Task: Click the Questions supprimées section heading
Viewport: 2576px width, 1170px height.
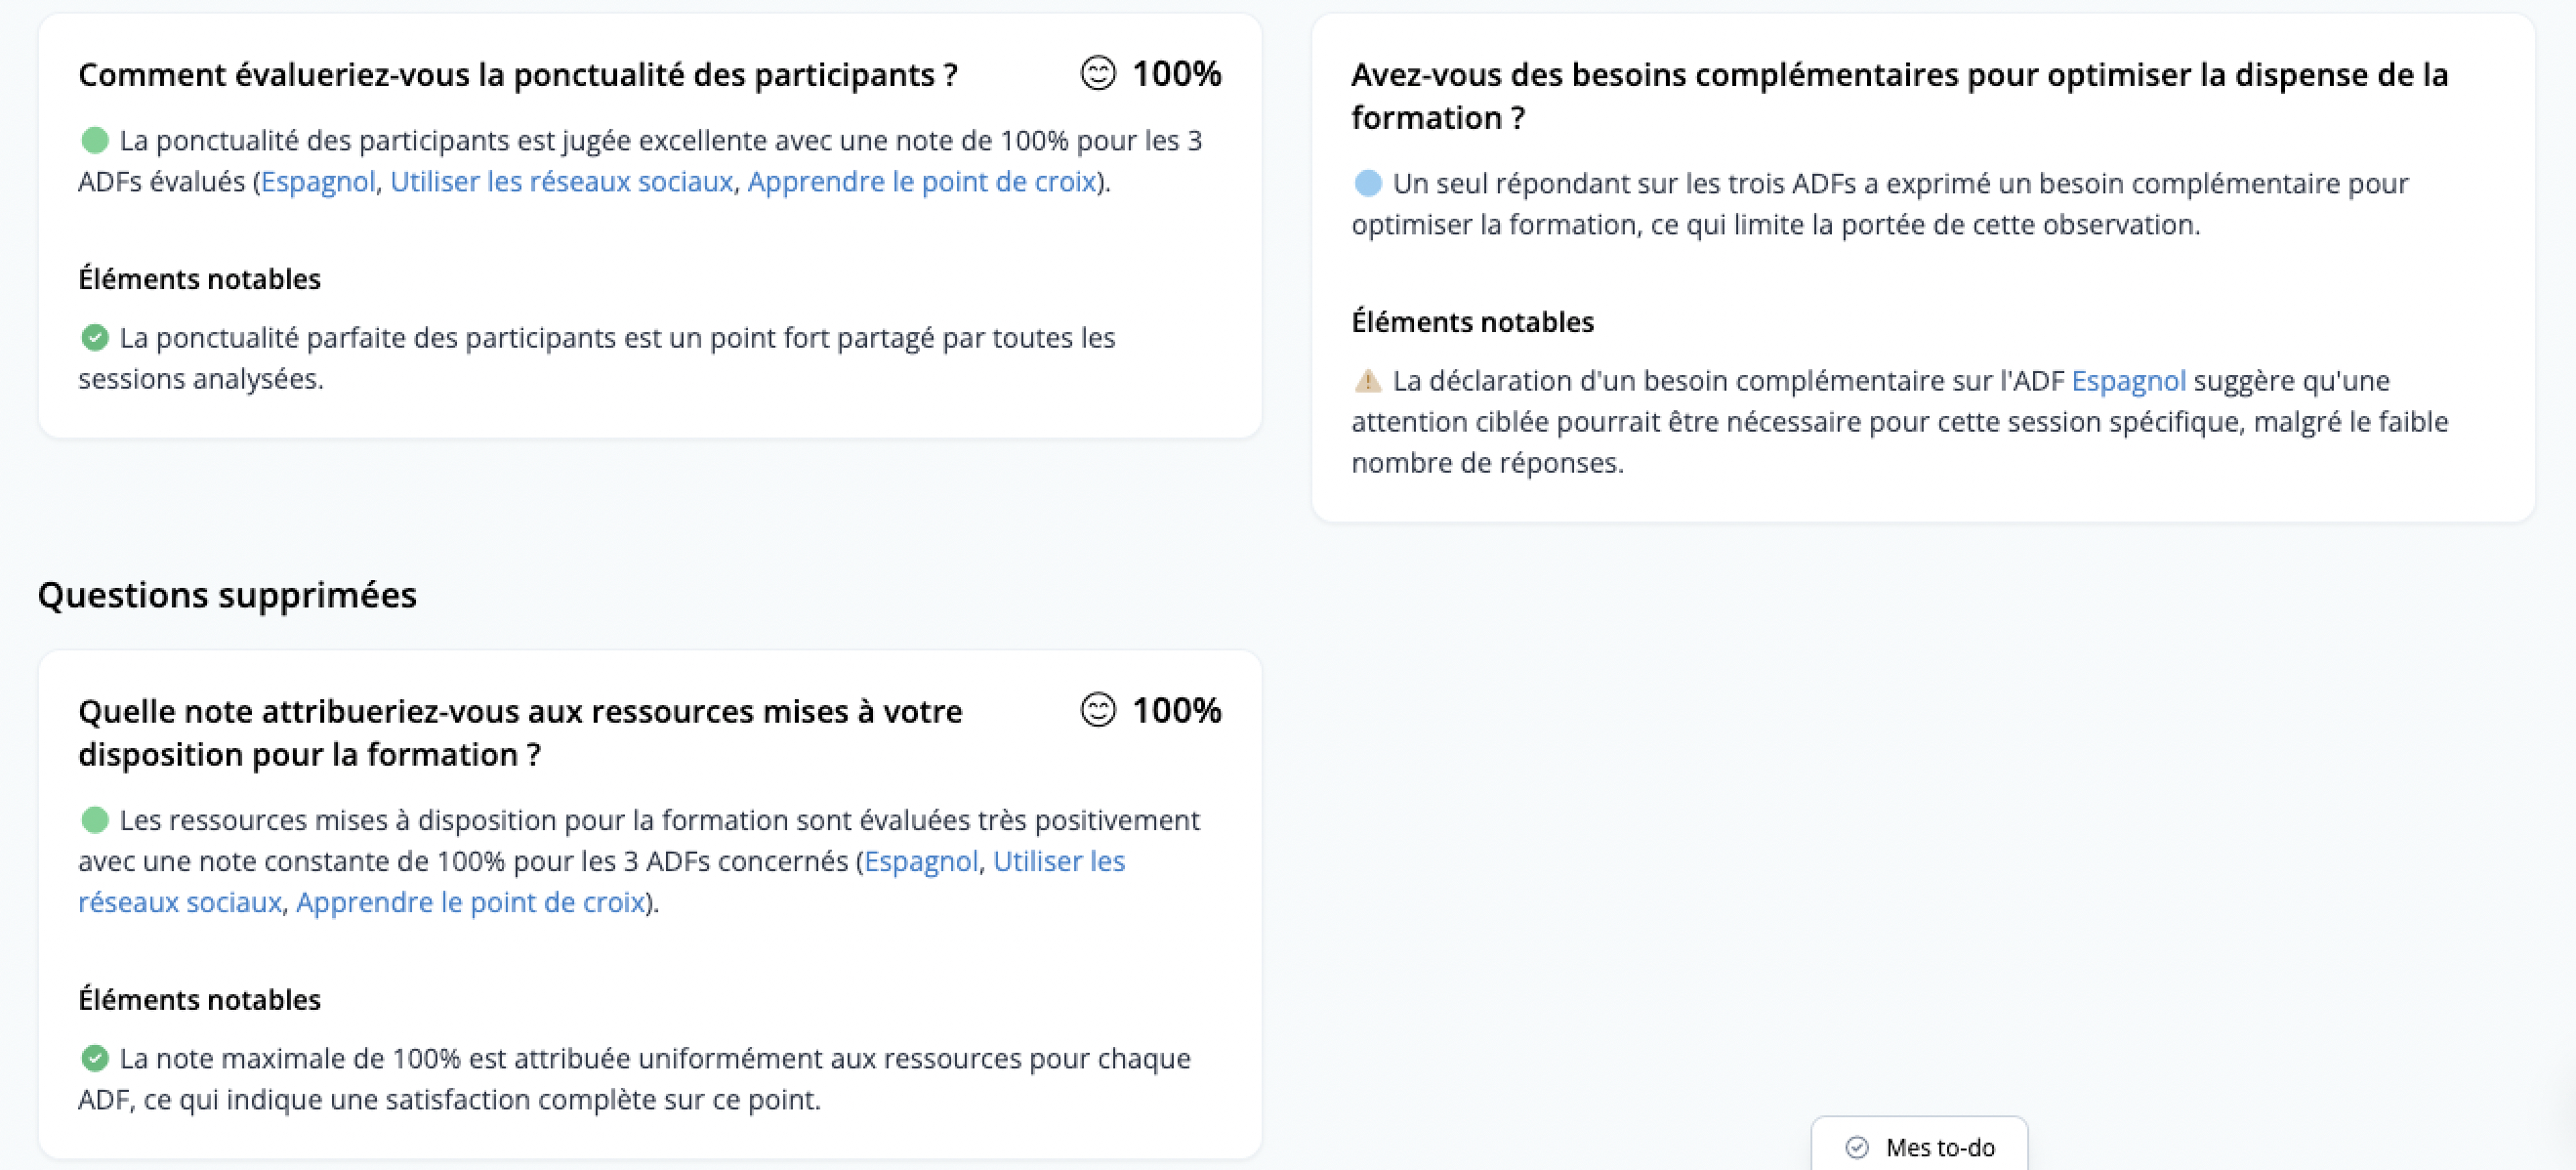Action: 227,595
